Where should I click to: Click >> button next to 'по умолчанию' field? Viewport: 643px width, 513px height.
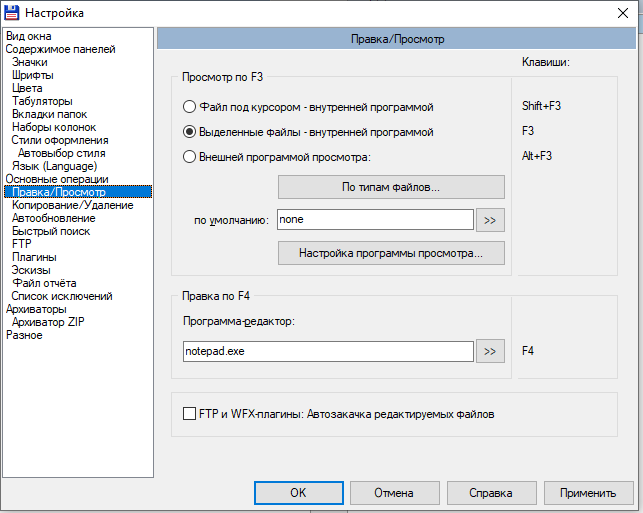coord(490,220)
